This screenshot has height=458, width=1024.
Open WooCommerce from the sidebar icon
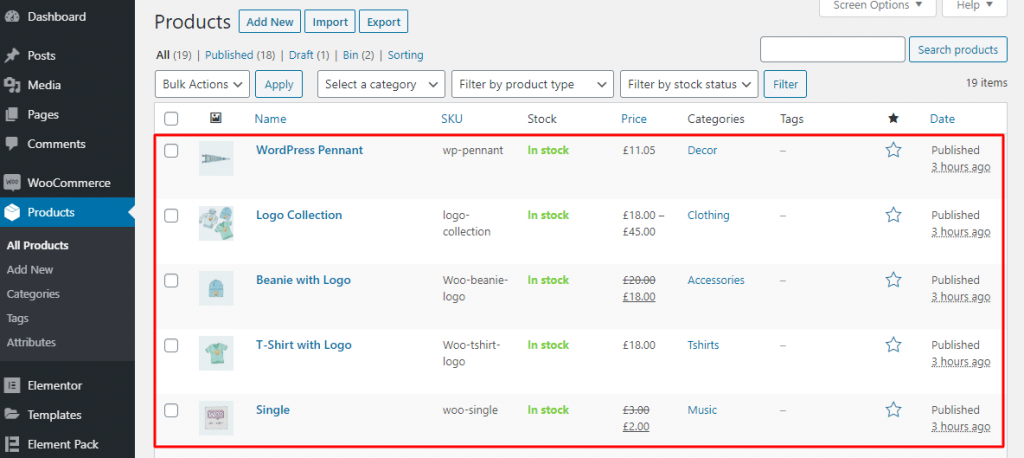13,183
